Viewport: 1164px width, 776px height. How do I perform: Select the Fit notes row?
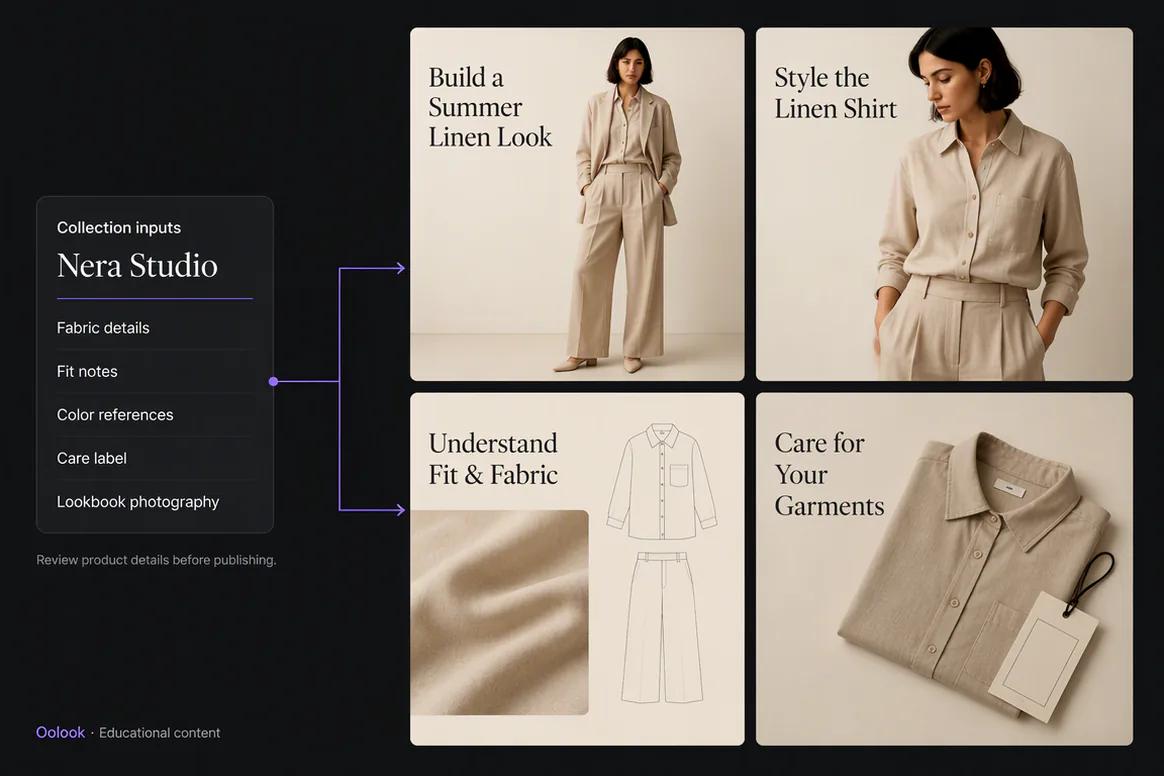(x=154, y=371)
